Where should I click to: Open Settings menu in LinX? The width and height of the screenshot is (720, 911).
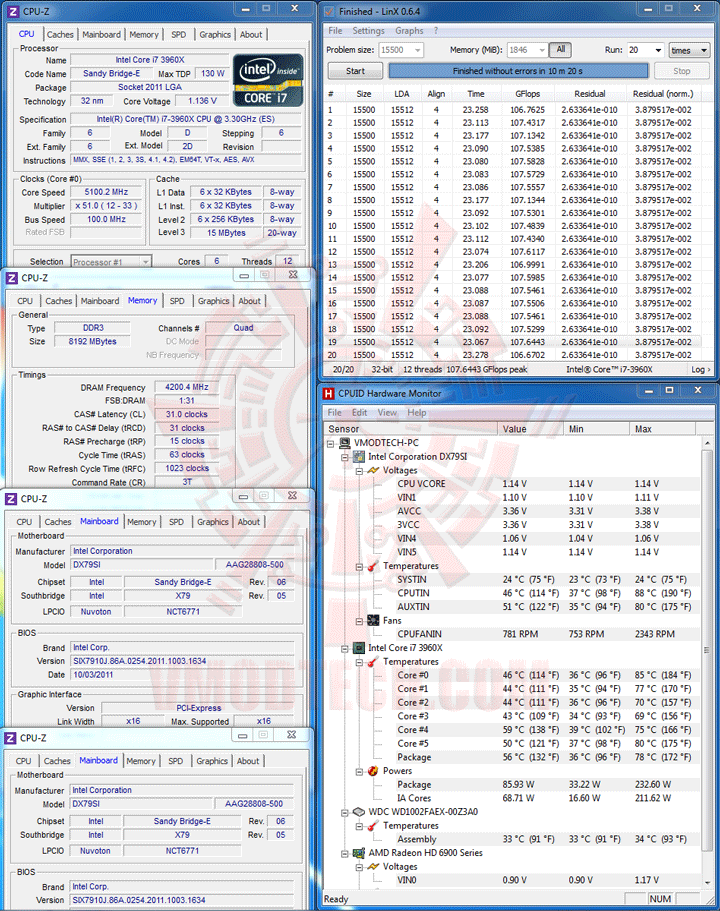[x=368, y=31]
